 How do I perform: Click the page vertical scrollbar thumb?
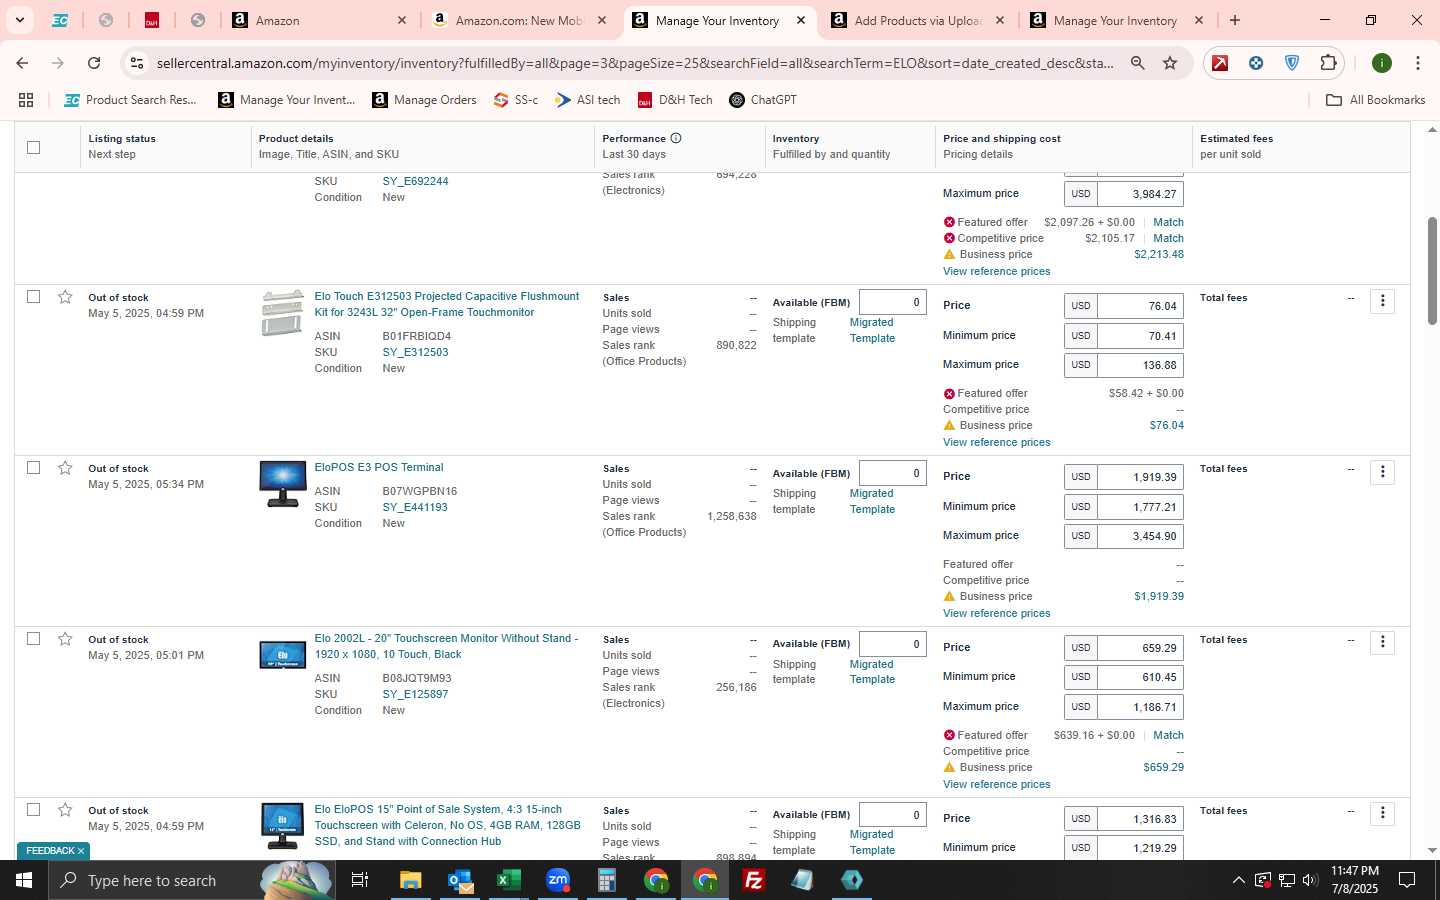click(x=1432, y=270)
